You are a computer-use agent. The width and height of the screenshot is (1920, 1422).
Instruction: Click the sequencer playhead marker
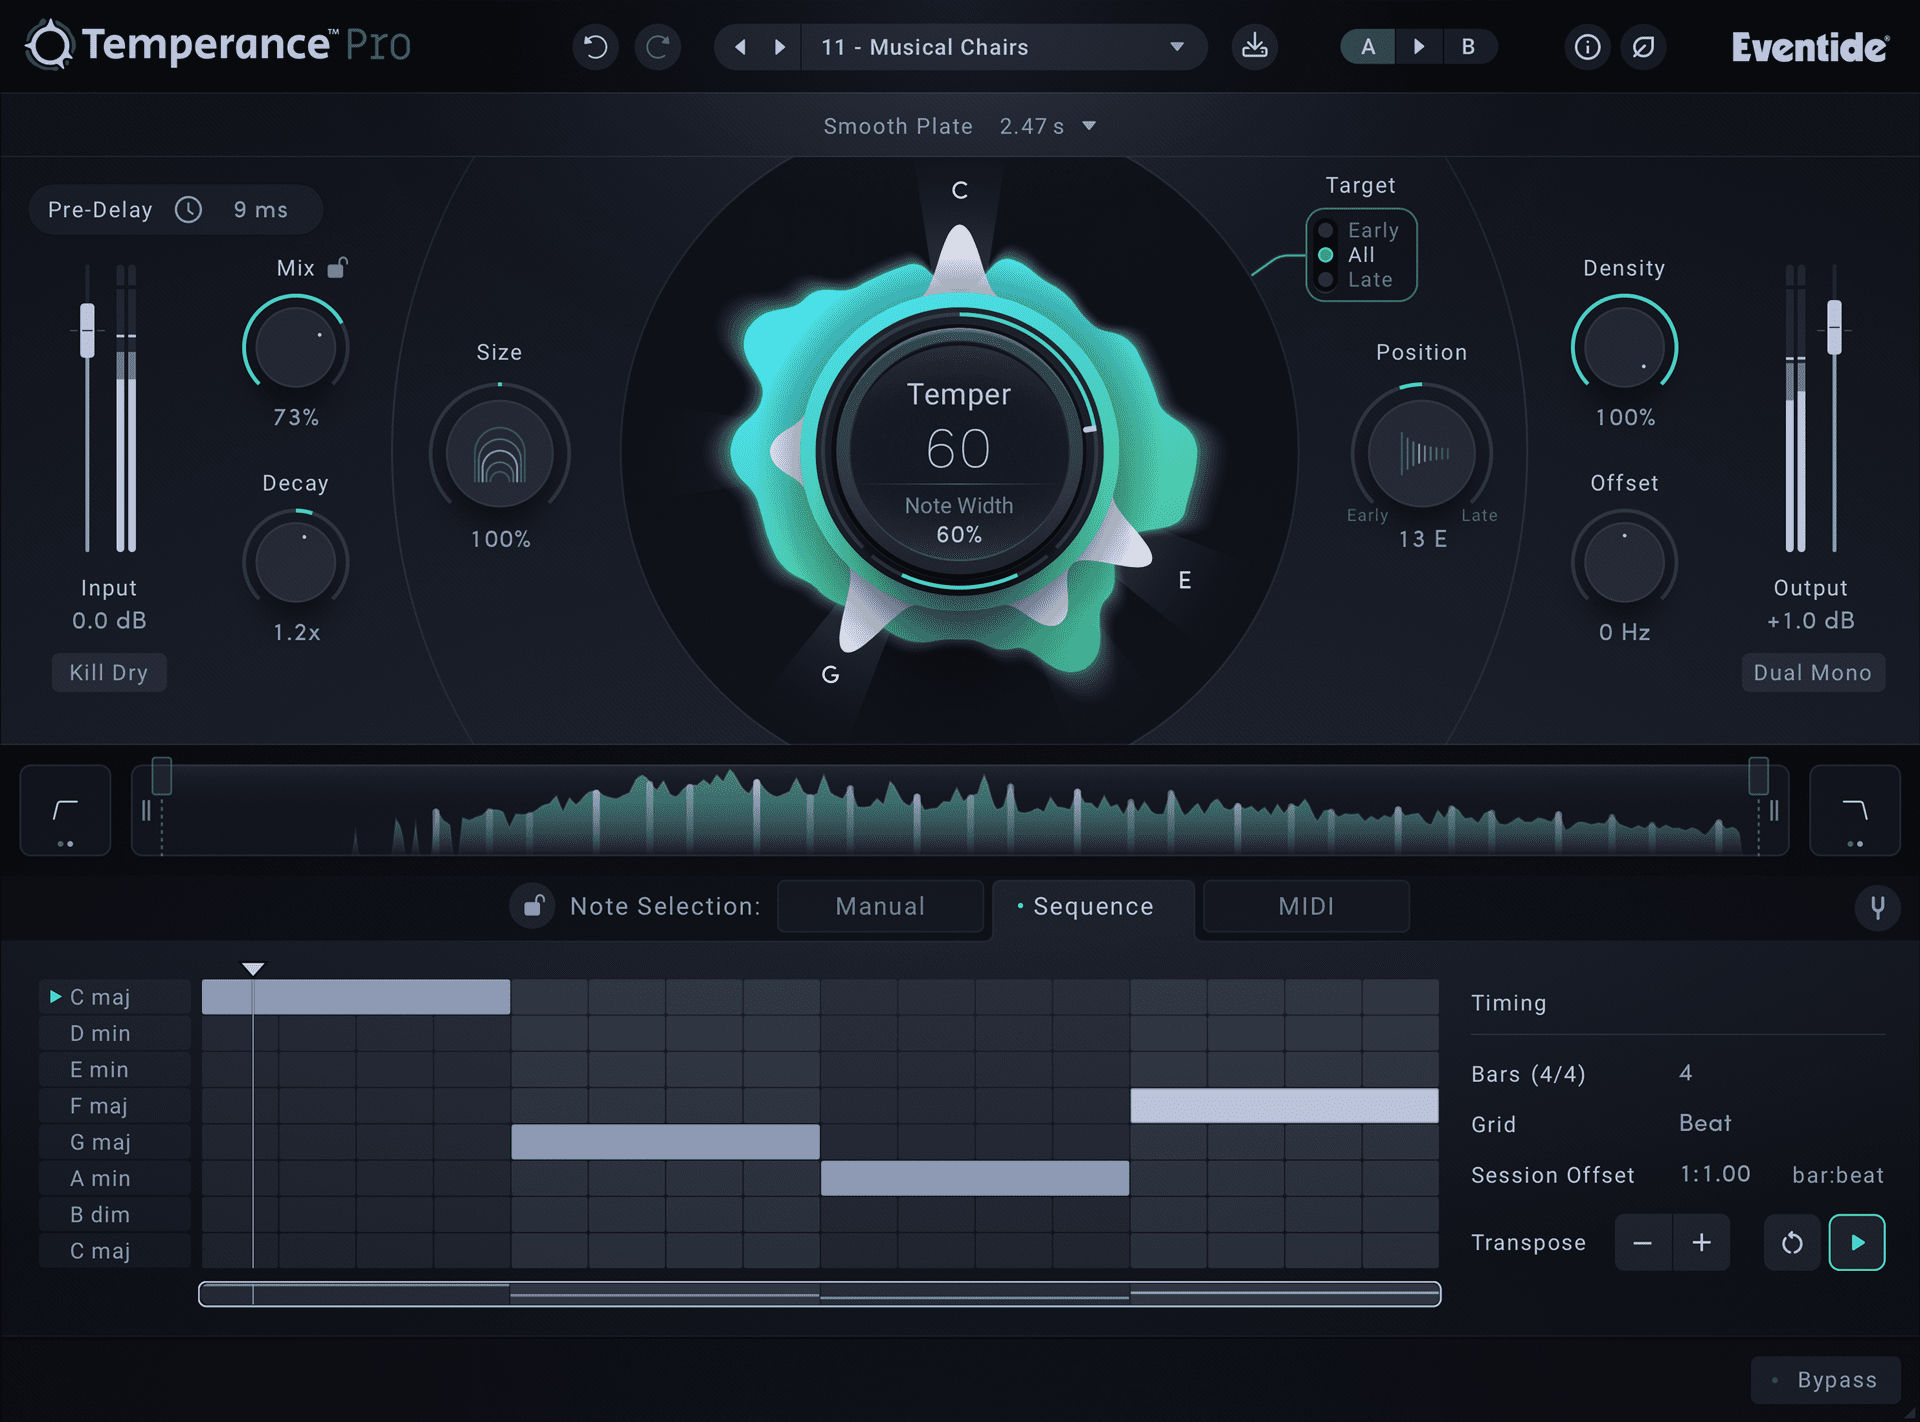(x=253, y=968)
